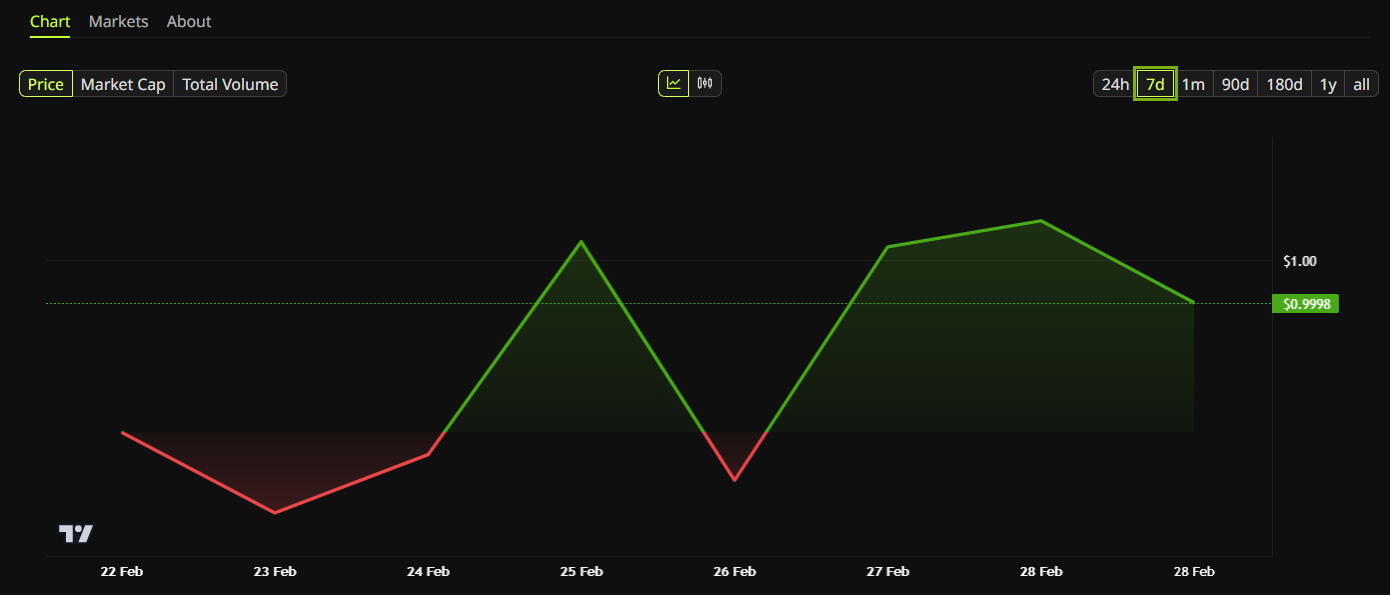The width and height of the screenshot is (1390, 595).
Task: Switch to Market Cap view
Action: 123,84
